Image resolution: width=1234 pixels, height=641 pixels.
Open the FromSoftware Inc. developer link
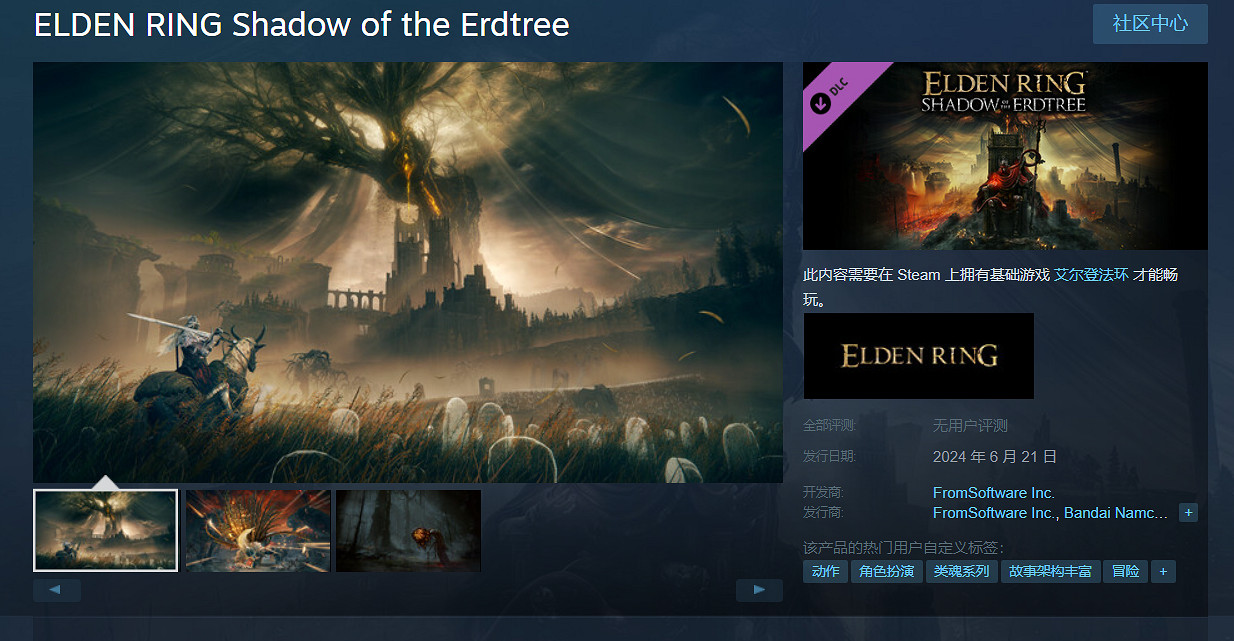pos(994,493)
